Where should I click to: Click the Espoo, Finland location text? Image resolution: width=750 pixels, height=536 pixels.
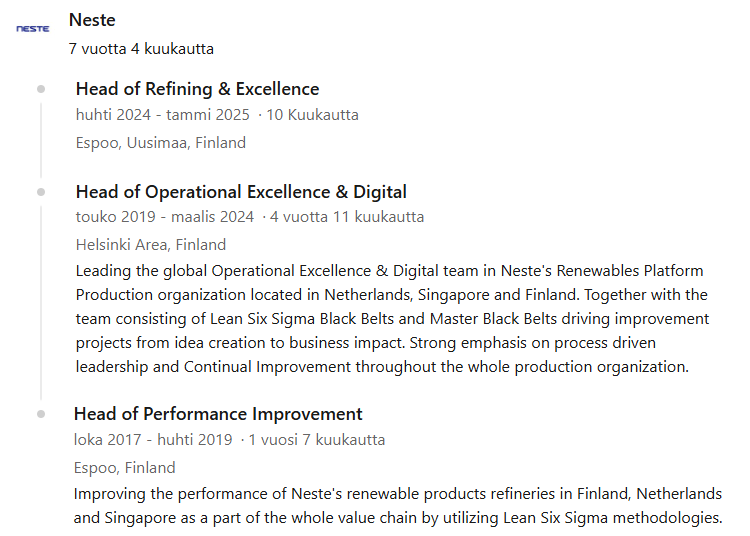click(x=125, y=467)
